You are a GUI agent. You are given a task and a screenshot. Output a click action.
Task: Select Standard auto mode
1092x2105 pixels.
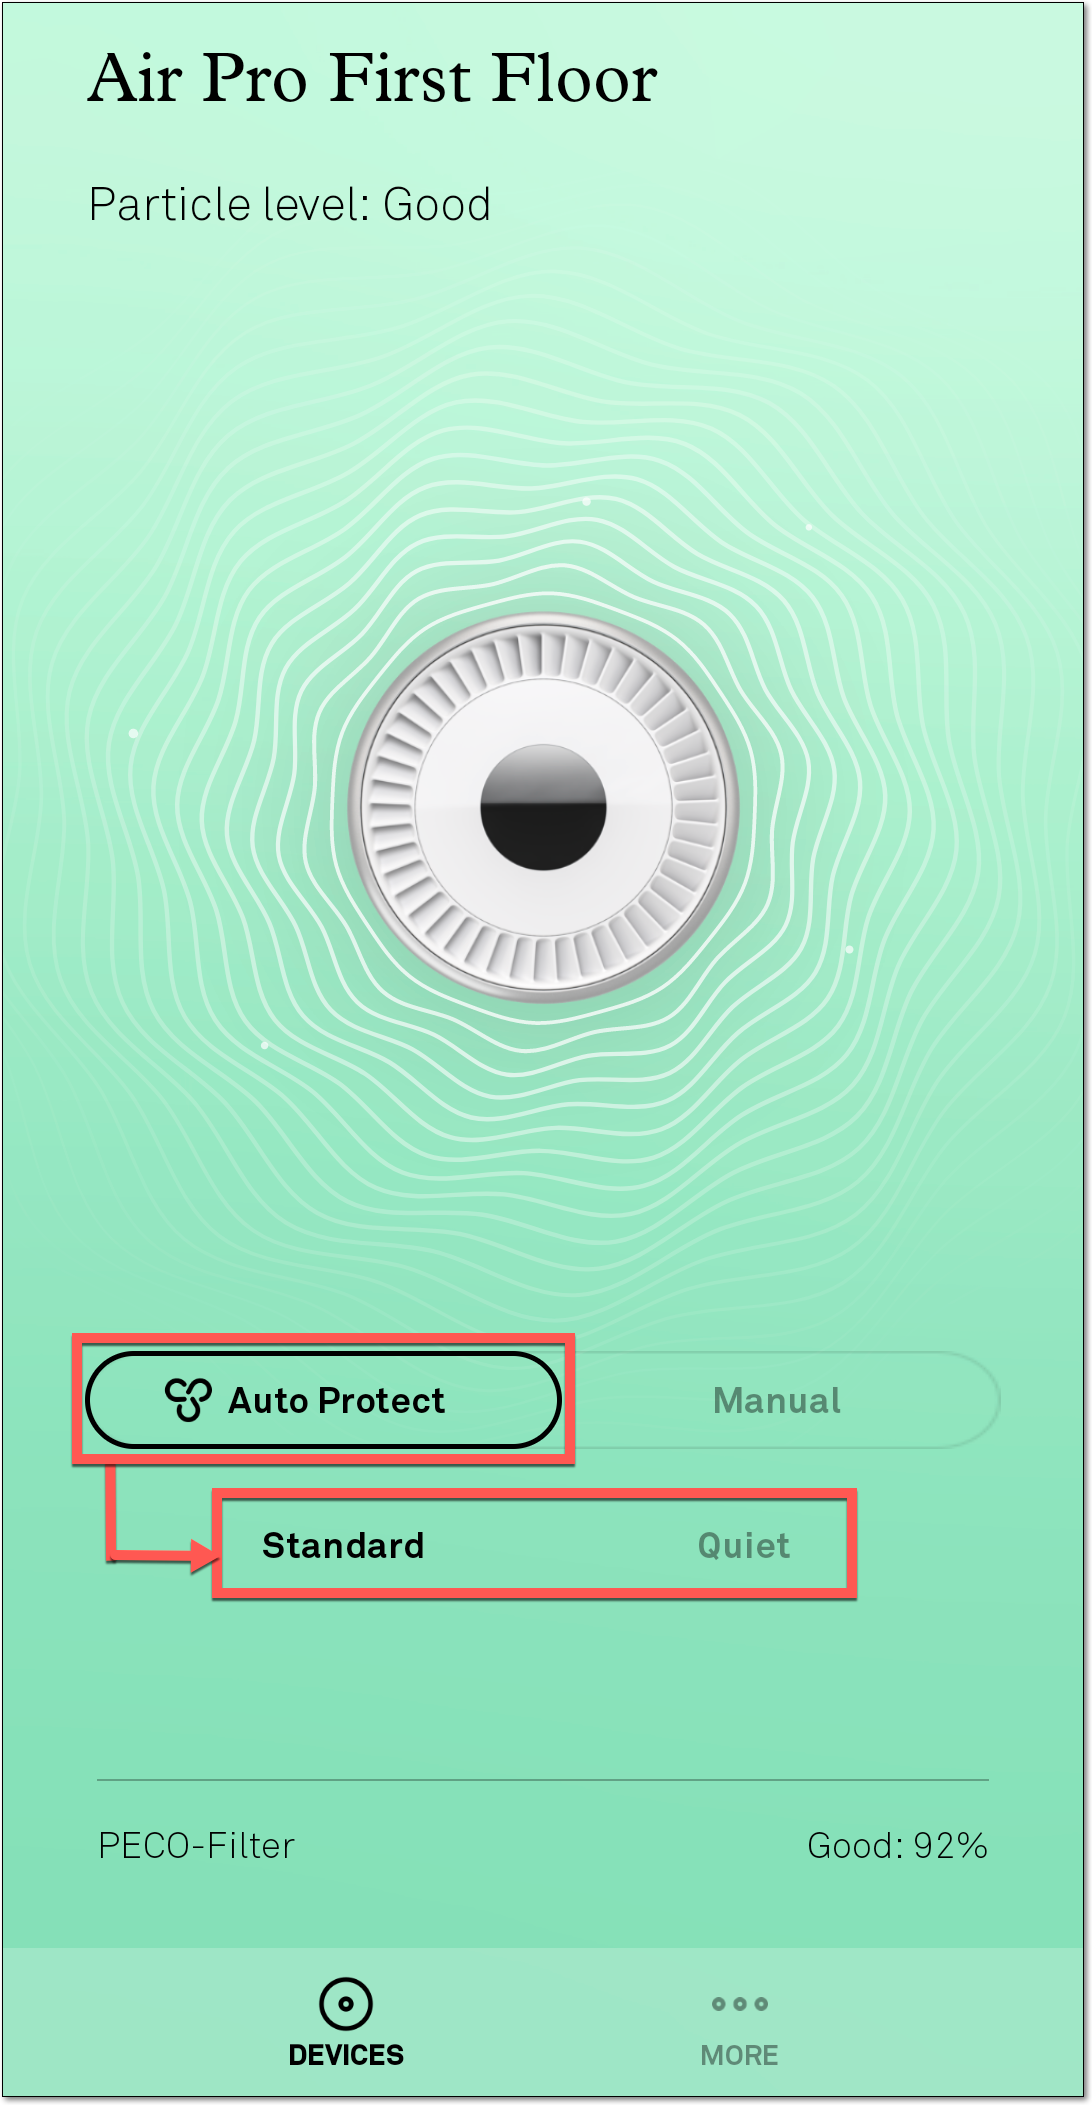[x=343, y=1545]
